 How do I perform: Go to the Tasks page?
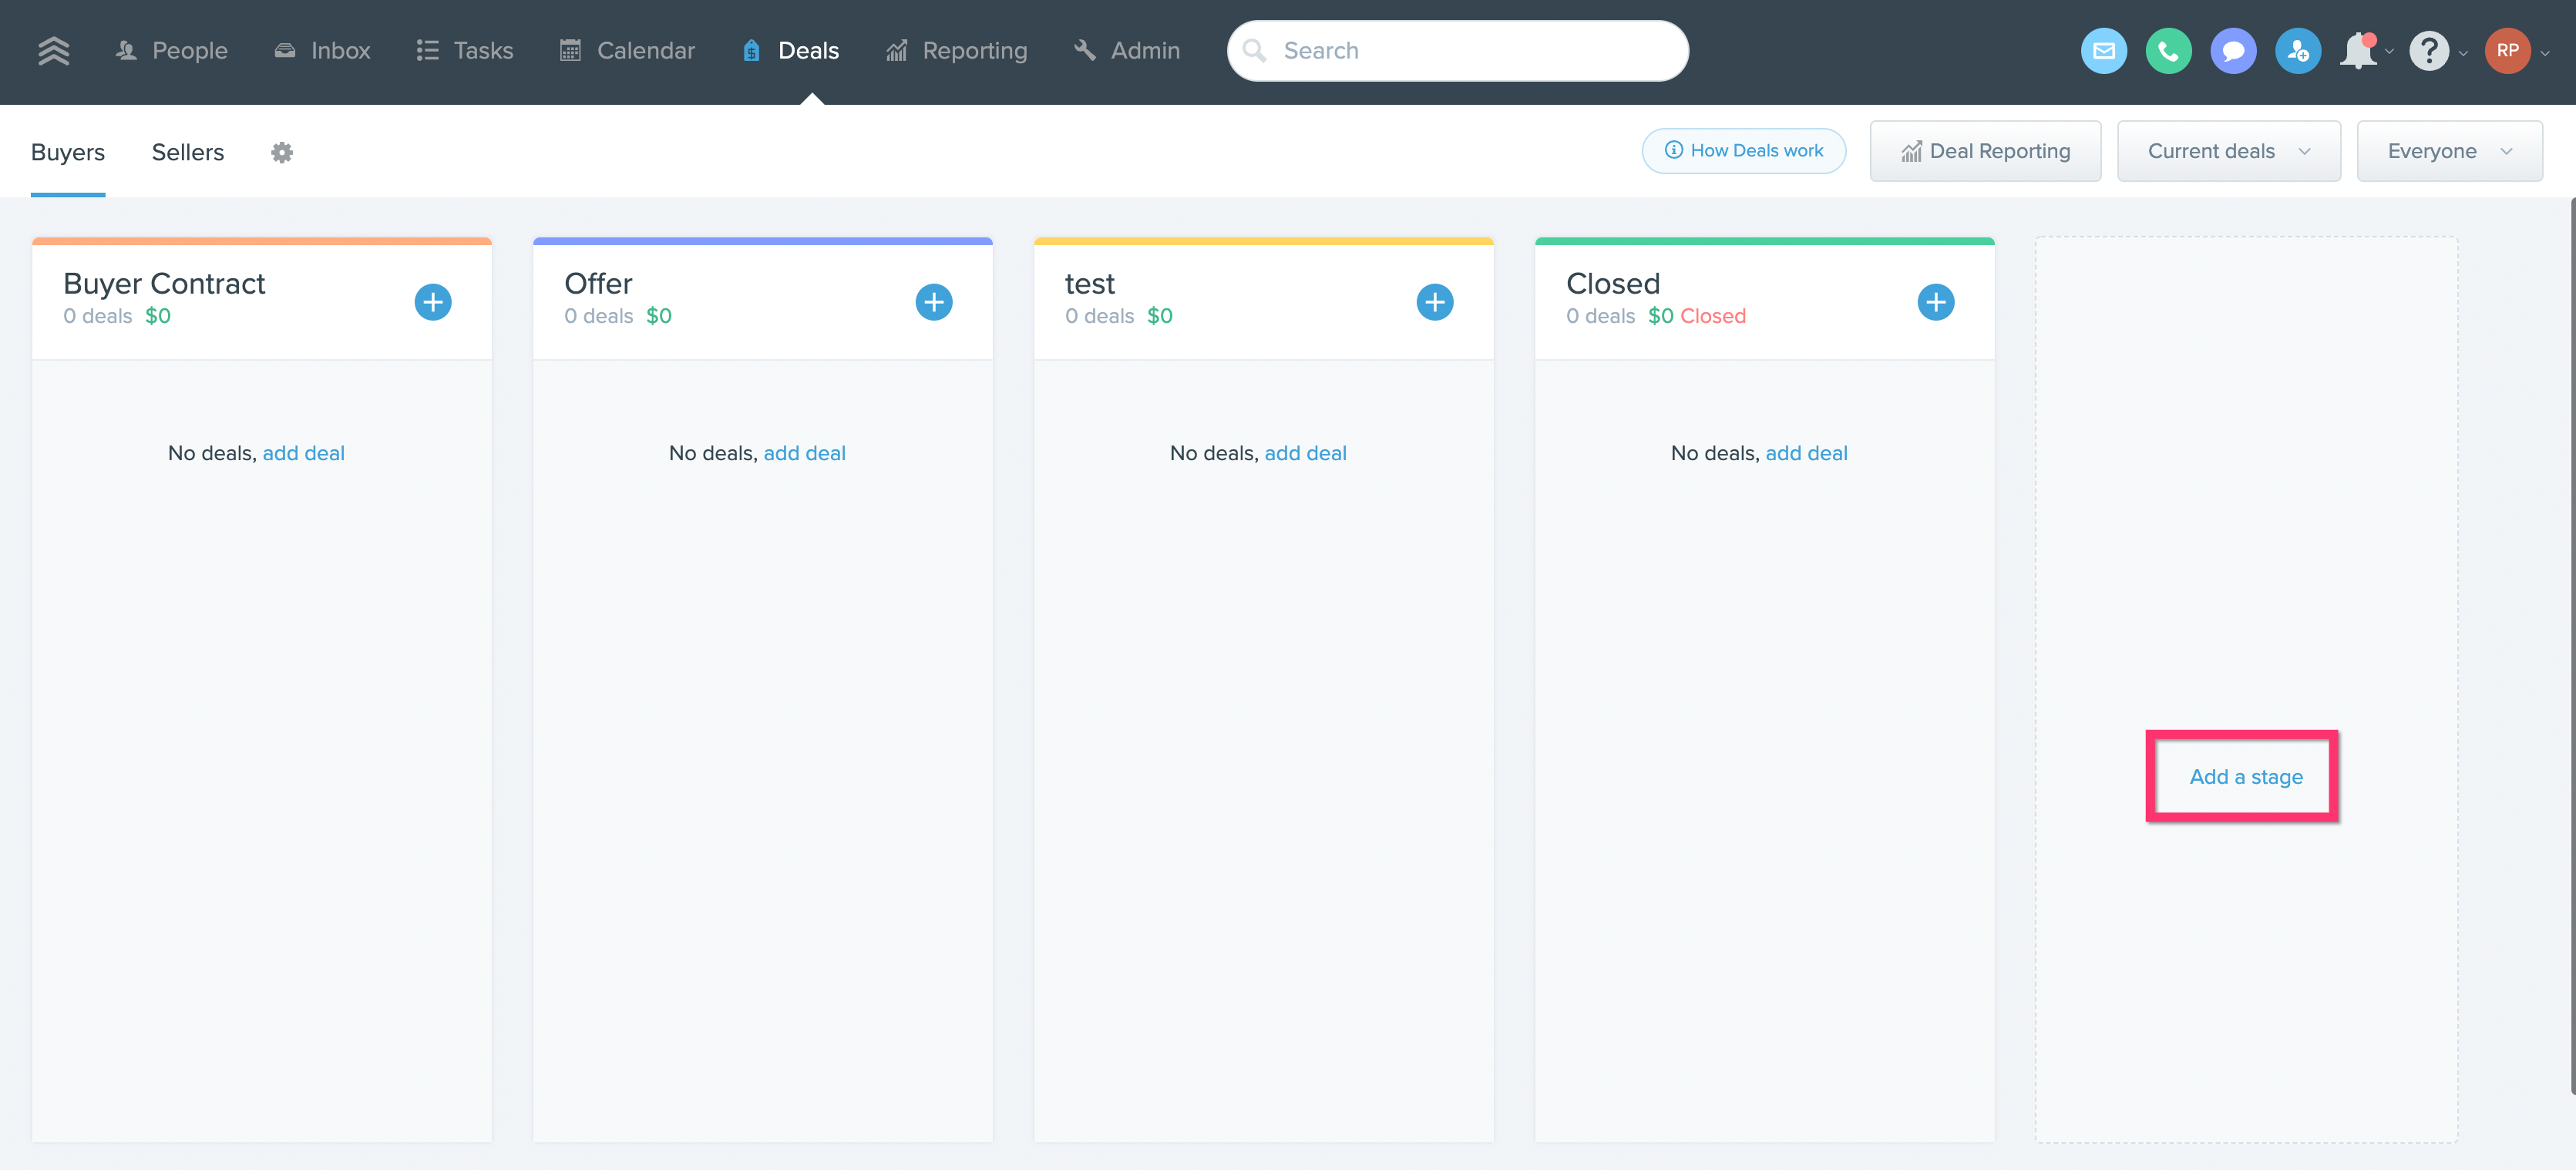(465, 50)
